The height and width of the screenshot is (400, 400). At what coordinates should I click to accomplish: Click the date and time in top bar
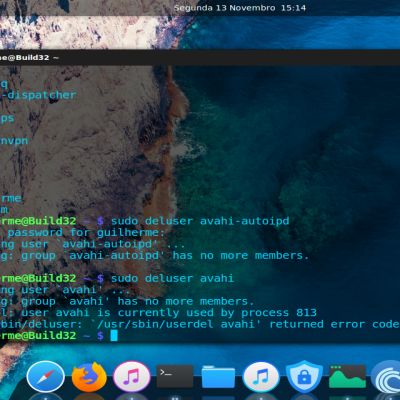coord(239,8)
